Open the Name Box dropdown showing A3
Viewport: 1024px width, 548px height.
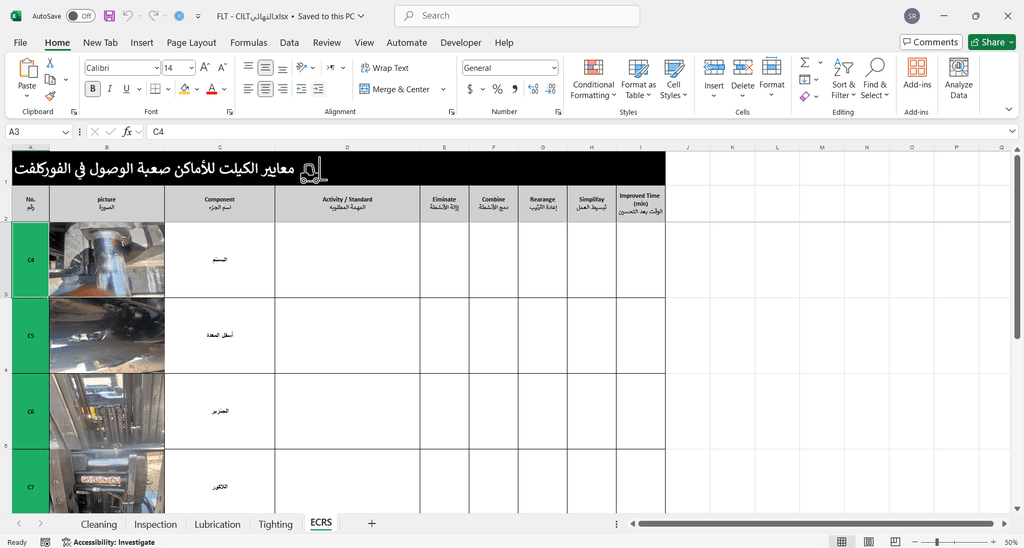(x=65, y=132)
